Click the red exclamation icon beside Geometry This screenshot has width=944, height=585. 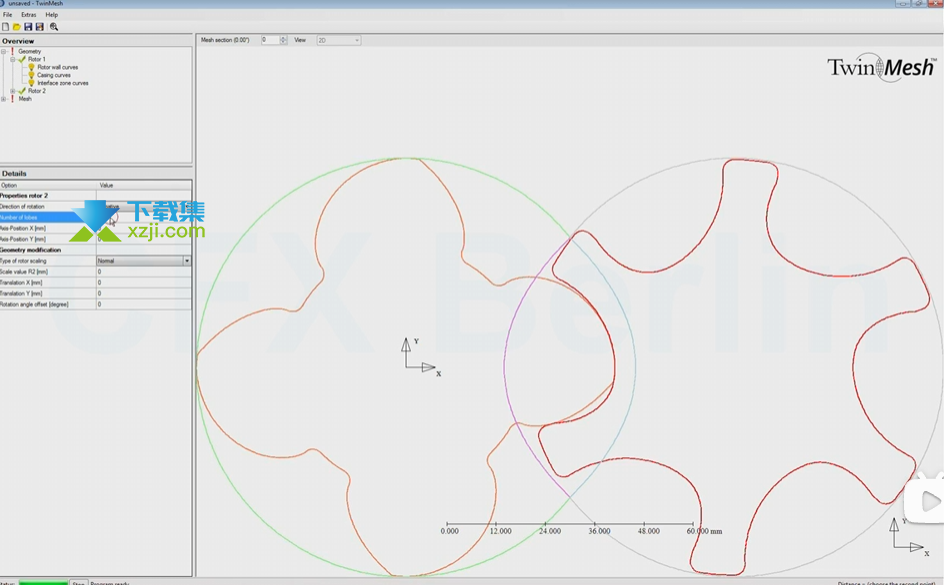pos(12,51)
